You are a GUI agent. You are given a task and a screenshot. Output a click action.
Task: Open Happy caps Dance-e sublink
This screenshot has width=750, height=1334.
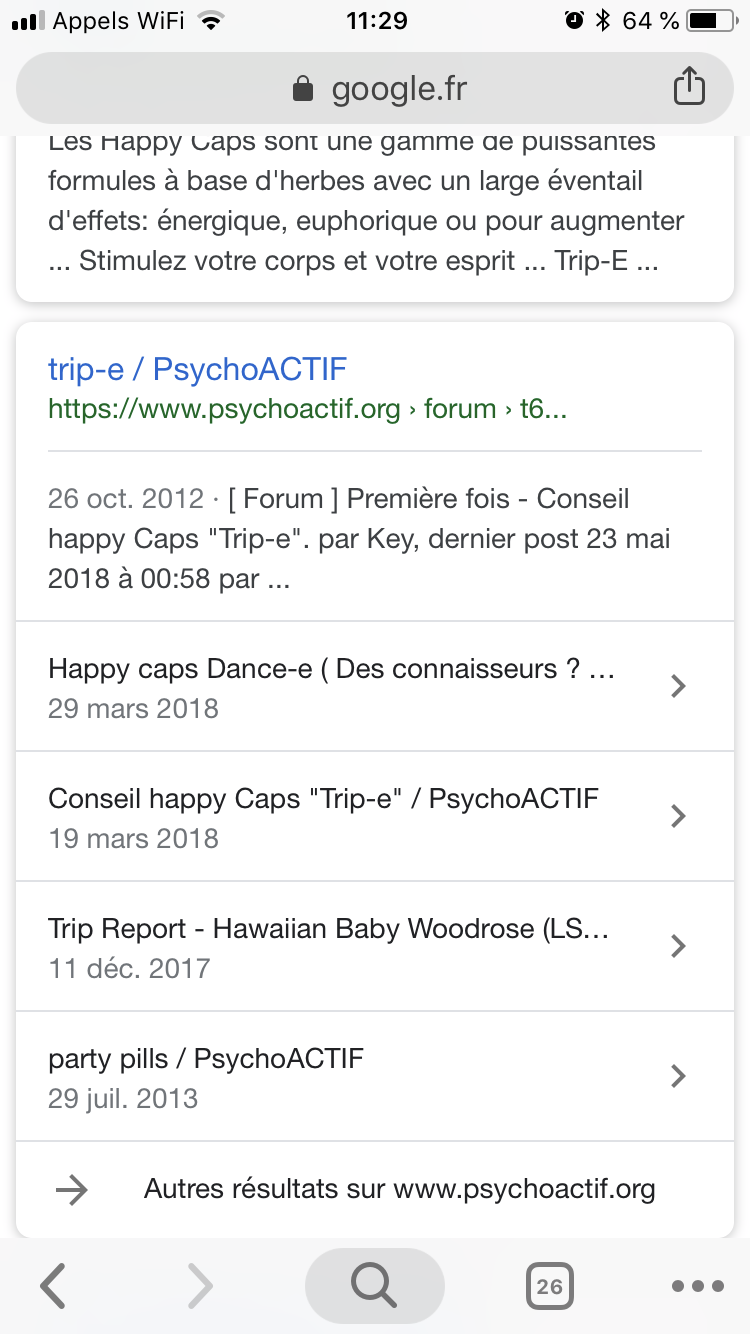[x=330, y=669]
